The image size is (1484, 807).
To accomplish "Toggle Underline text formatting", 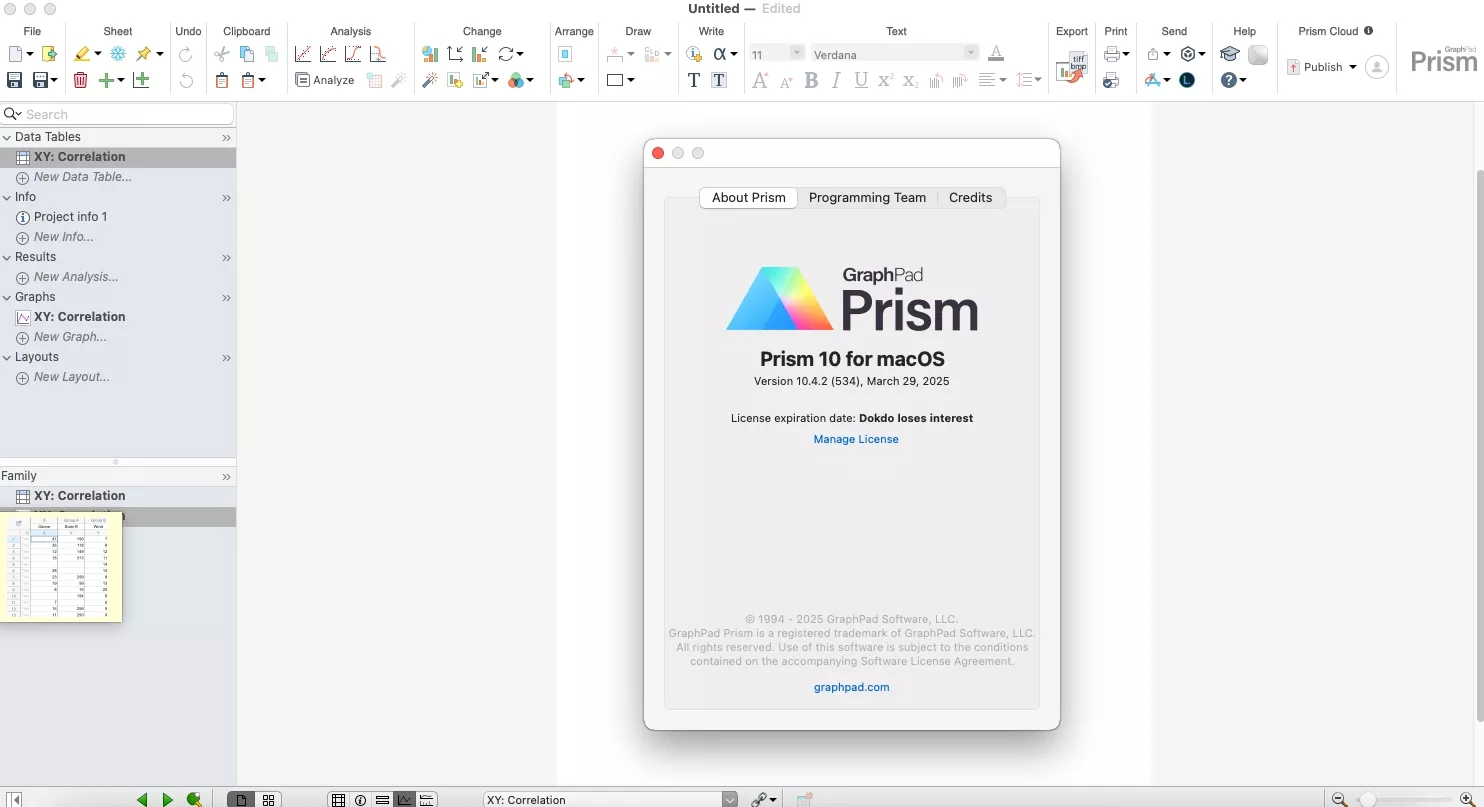I will (x=861, y=80).
